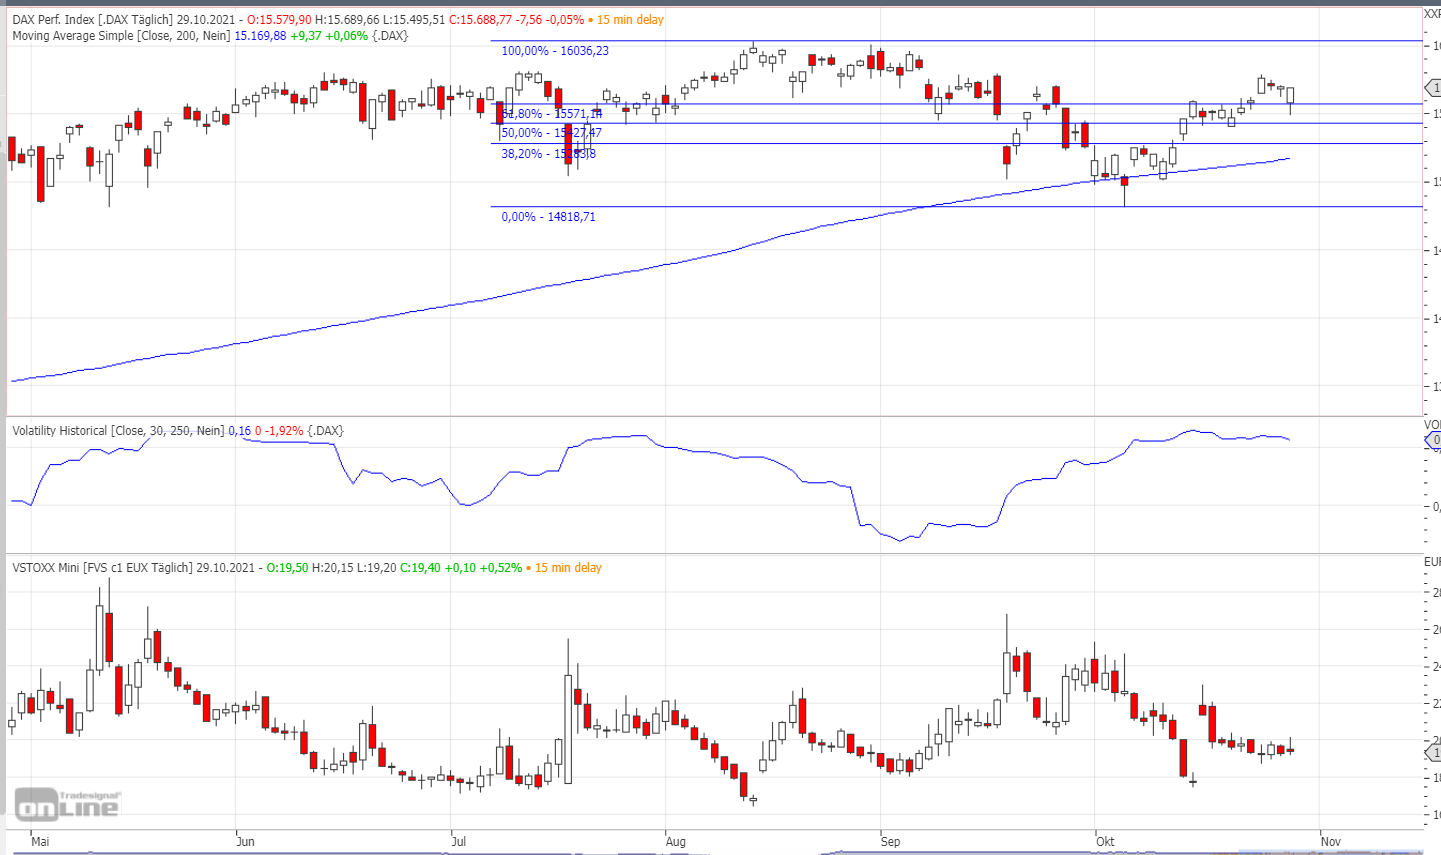Select the 61,80% Fibonacci retracement label
1441x855 pixels.
click(x=551, y=114)
